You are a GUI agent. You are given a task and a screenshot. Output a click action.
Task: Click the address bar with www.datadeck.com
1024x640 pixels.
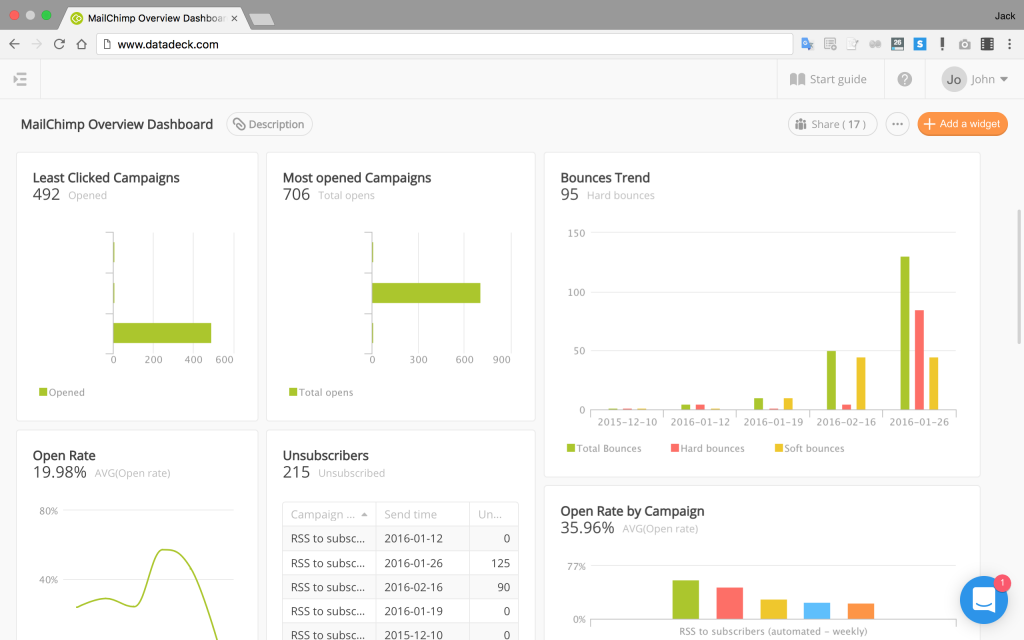point(444,44)
